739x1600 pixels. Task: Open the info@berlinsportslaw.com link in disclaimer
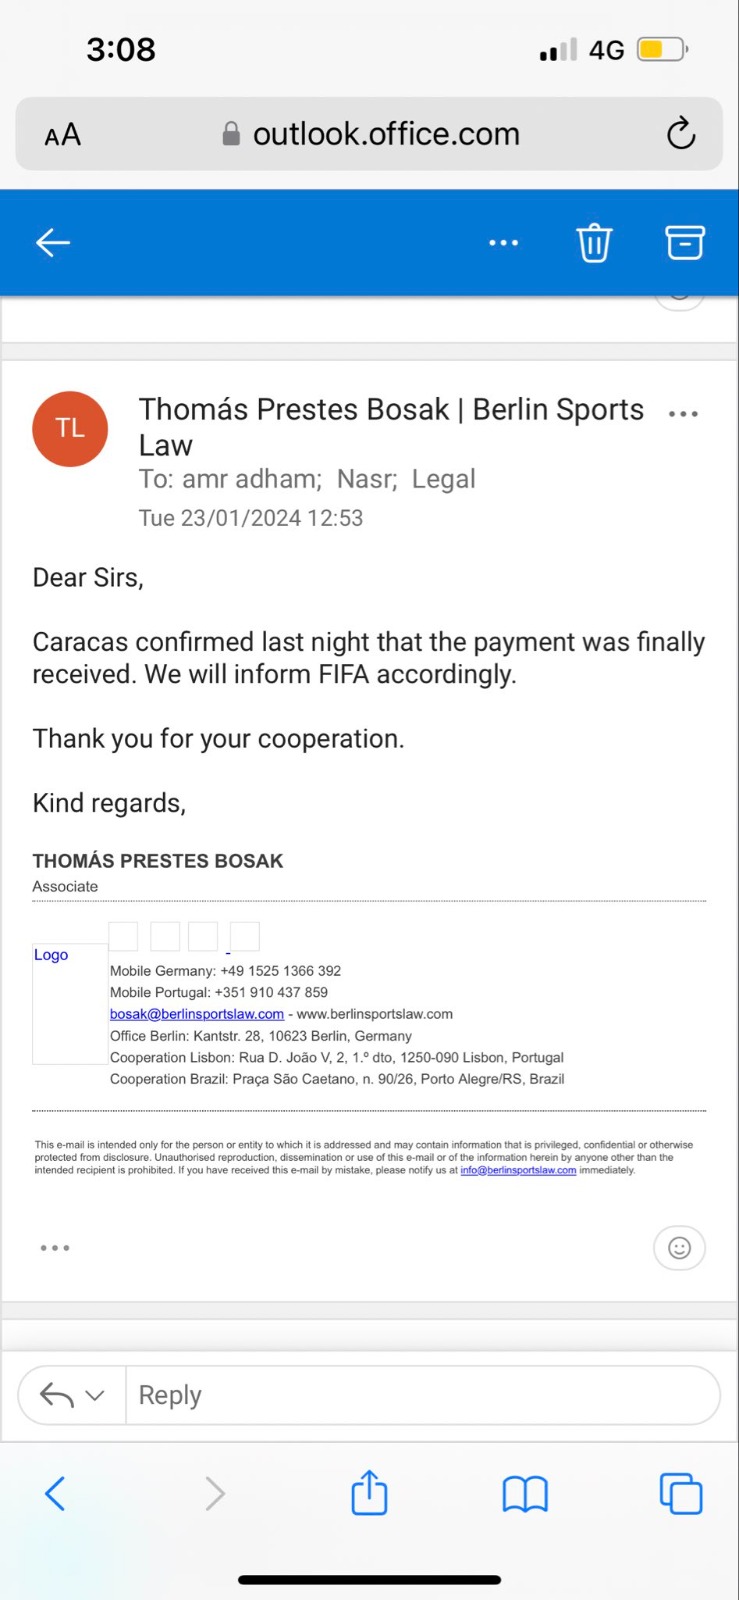point(518,1170)
